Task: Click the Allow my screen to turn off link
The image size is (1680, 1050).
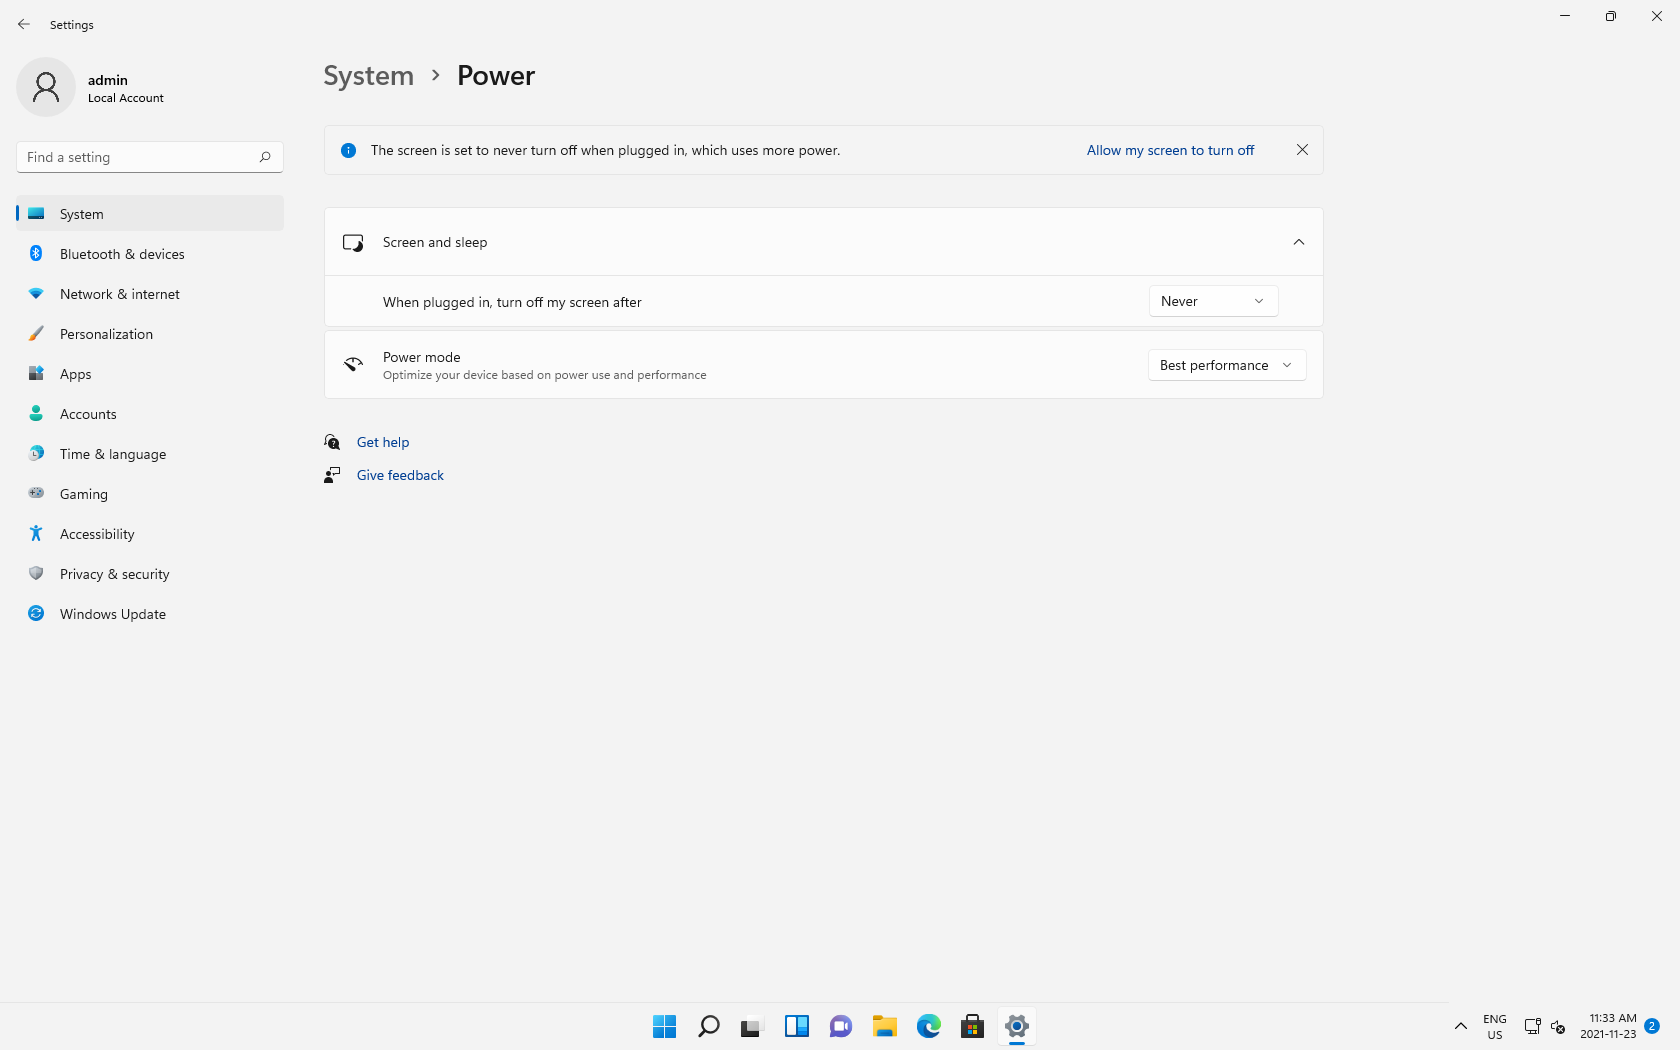Action: [x=1170, y=150]
